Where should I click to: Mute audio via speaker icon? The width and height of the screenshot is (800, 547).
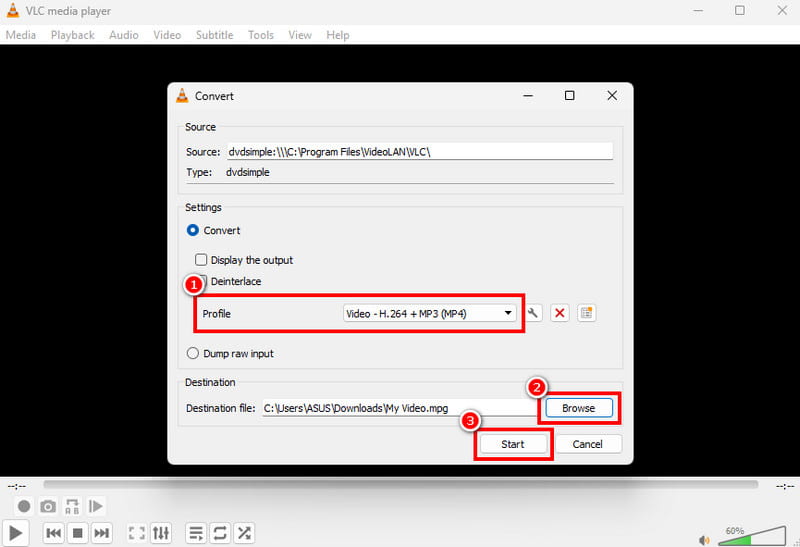pos(704,540)
